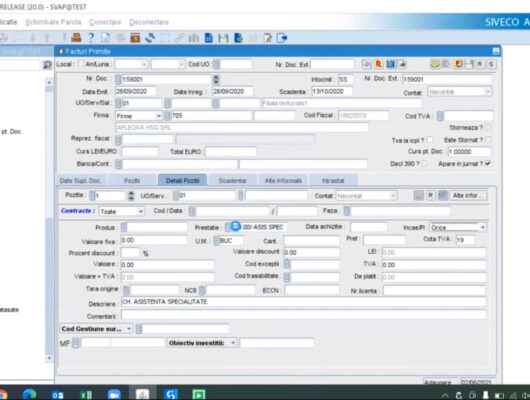
Task: Open the Schimbare Parola menu
Action: [x=53, y=22]
